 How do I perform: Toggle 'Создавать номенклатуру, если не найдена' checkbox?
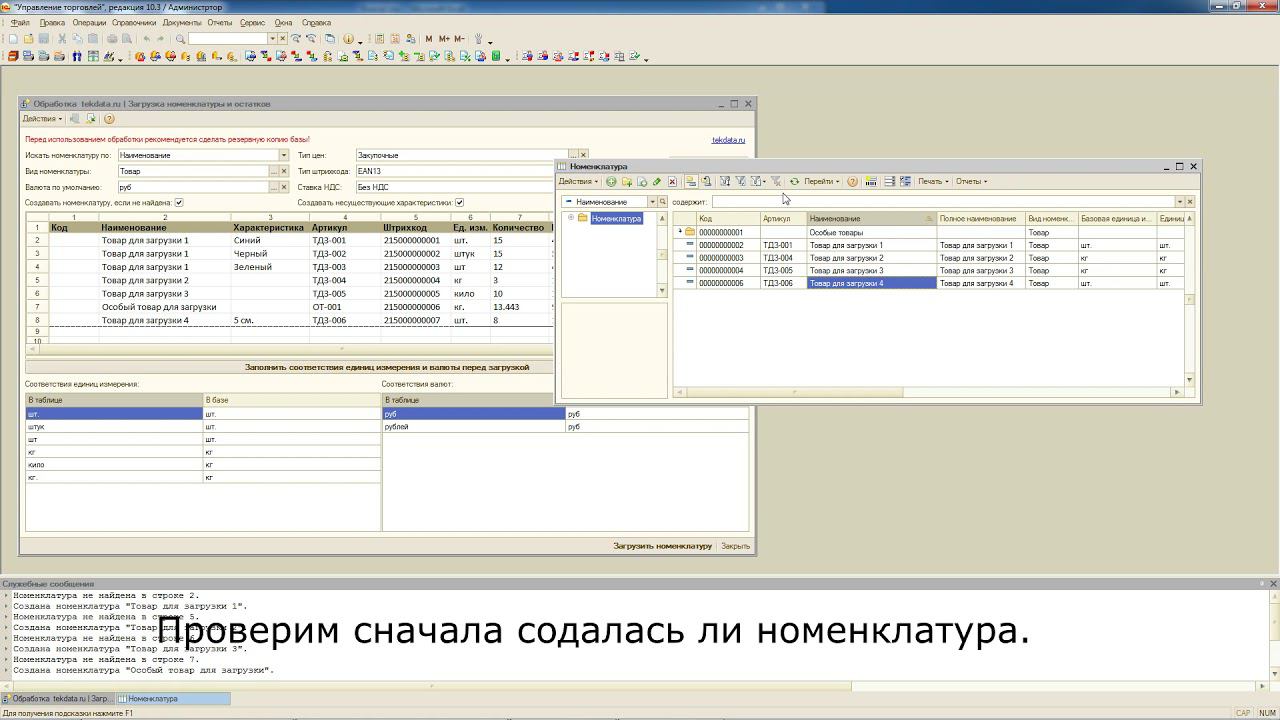[179, 203]
